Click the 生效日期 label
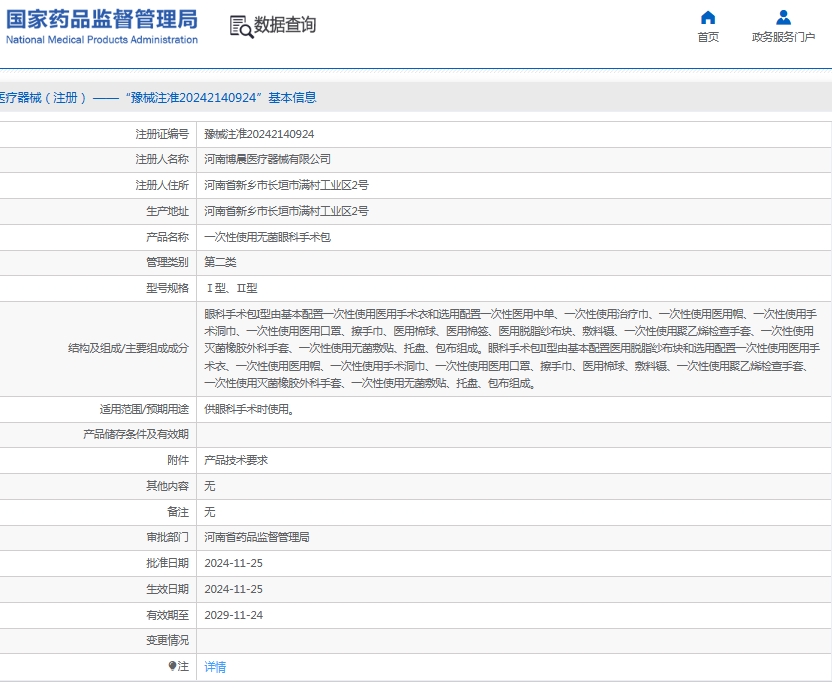832x690 pixels. click(167, 589)
